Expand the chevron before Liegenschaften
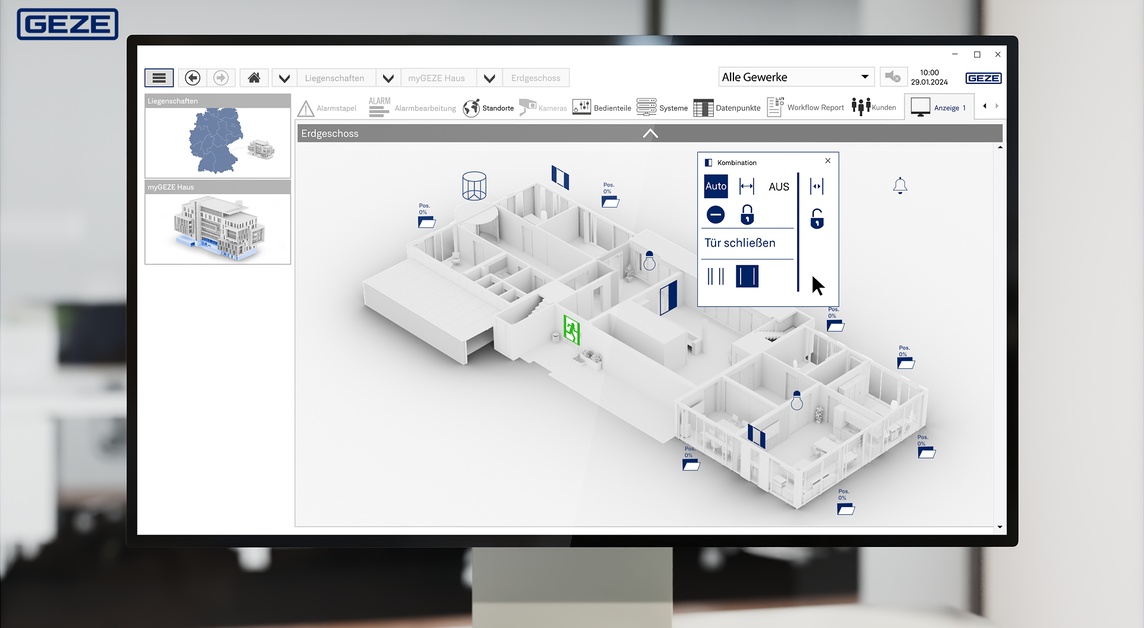 pyautogui.click(x=285, y=78)
